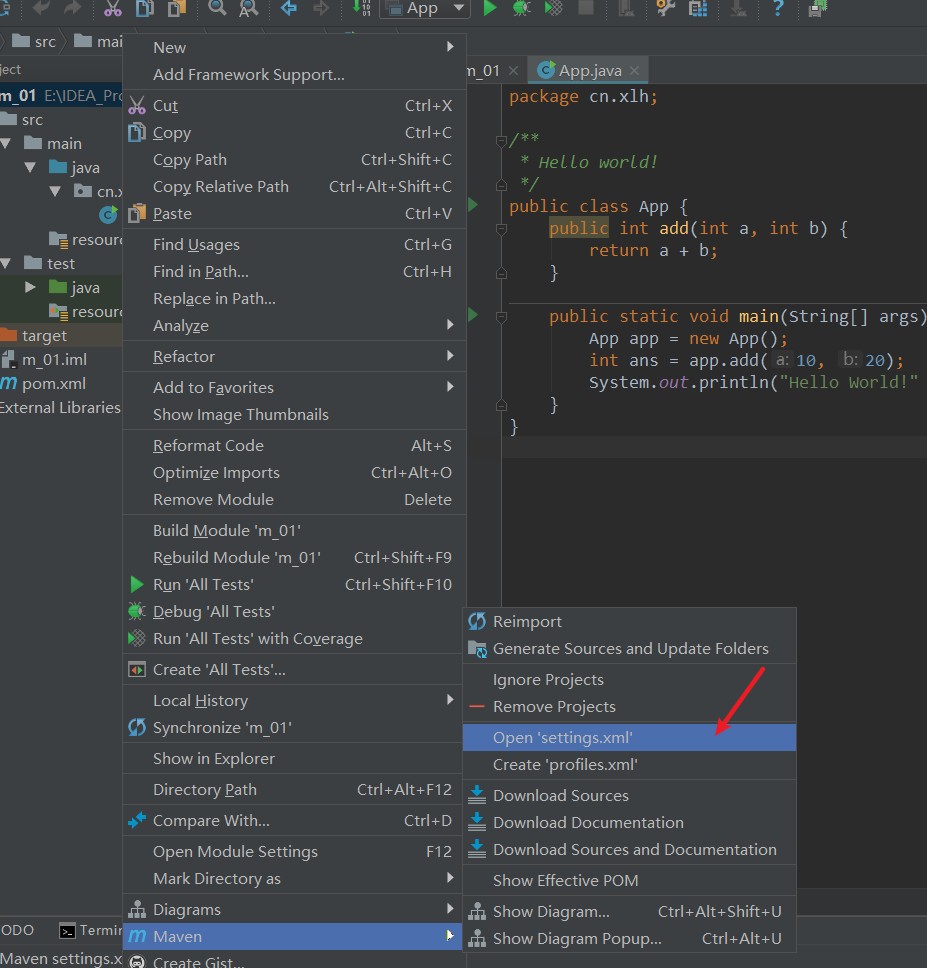927x968 pixels.
Task: Open Help via the question mark icon
Action: (778, 8)
